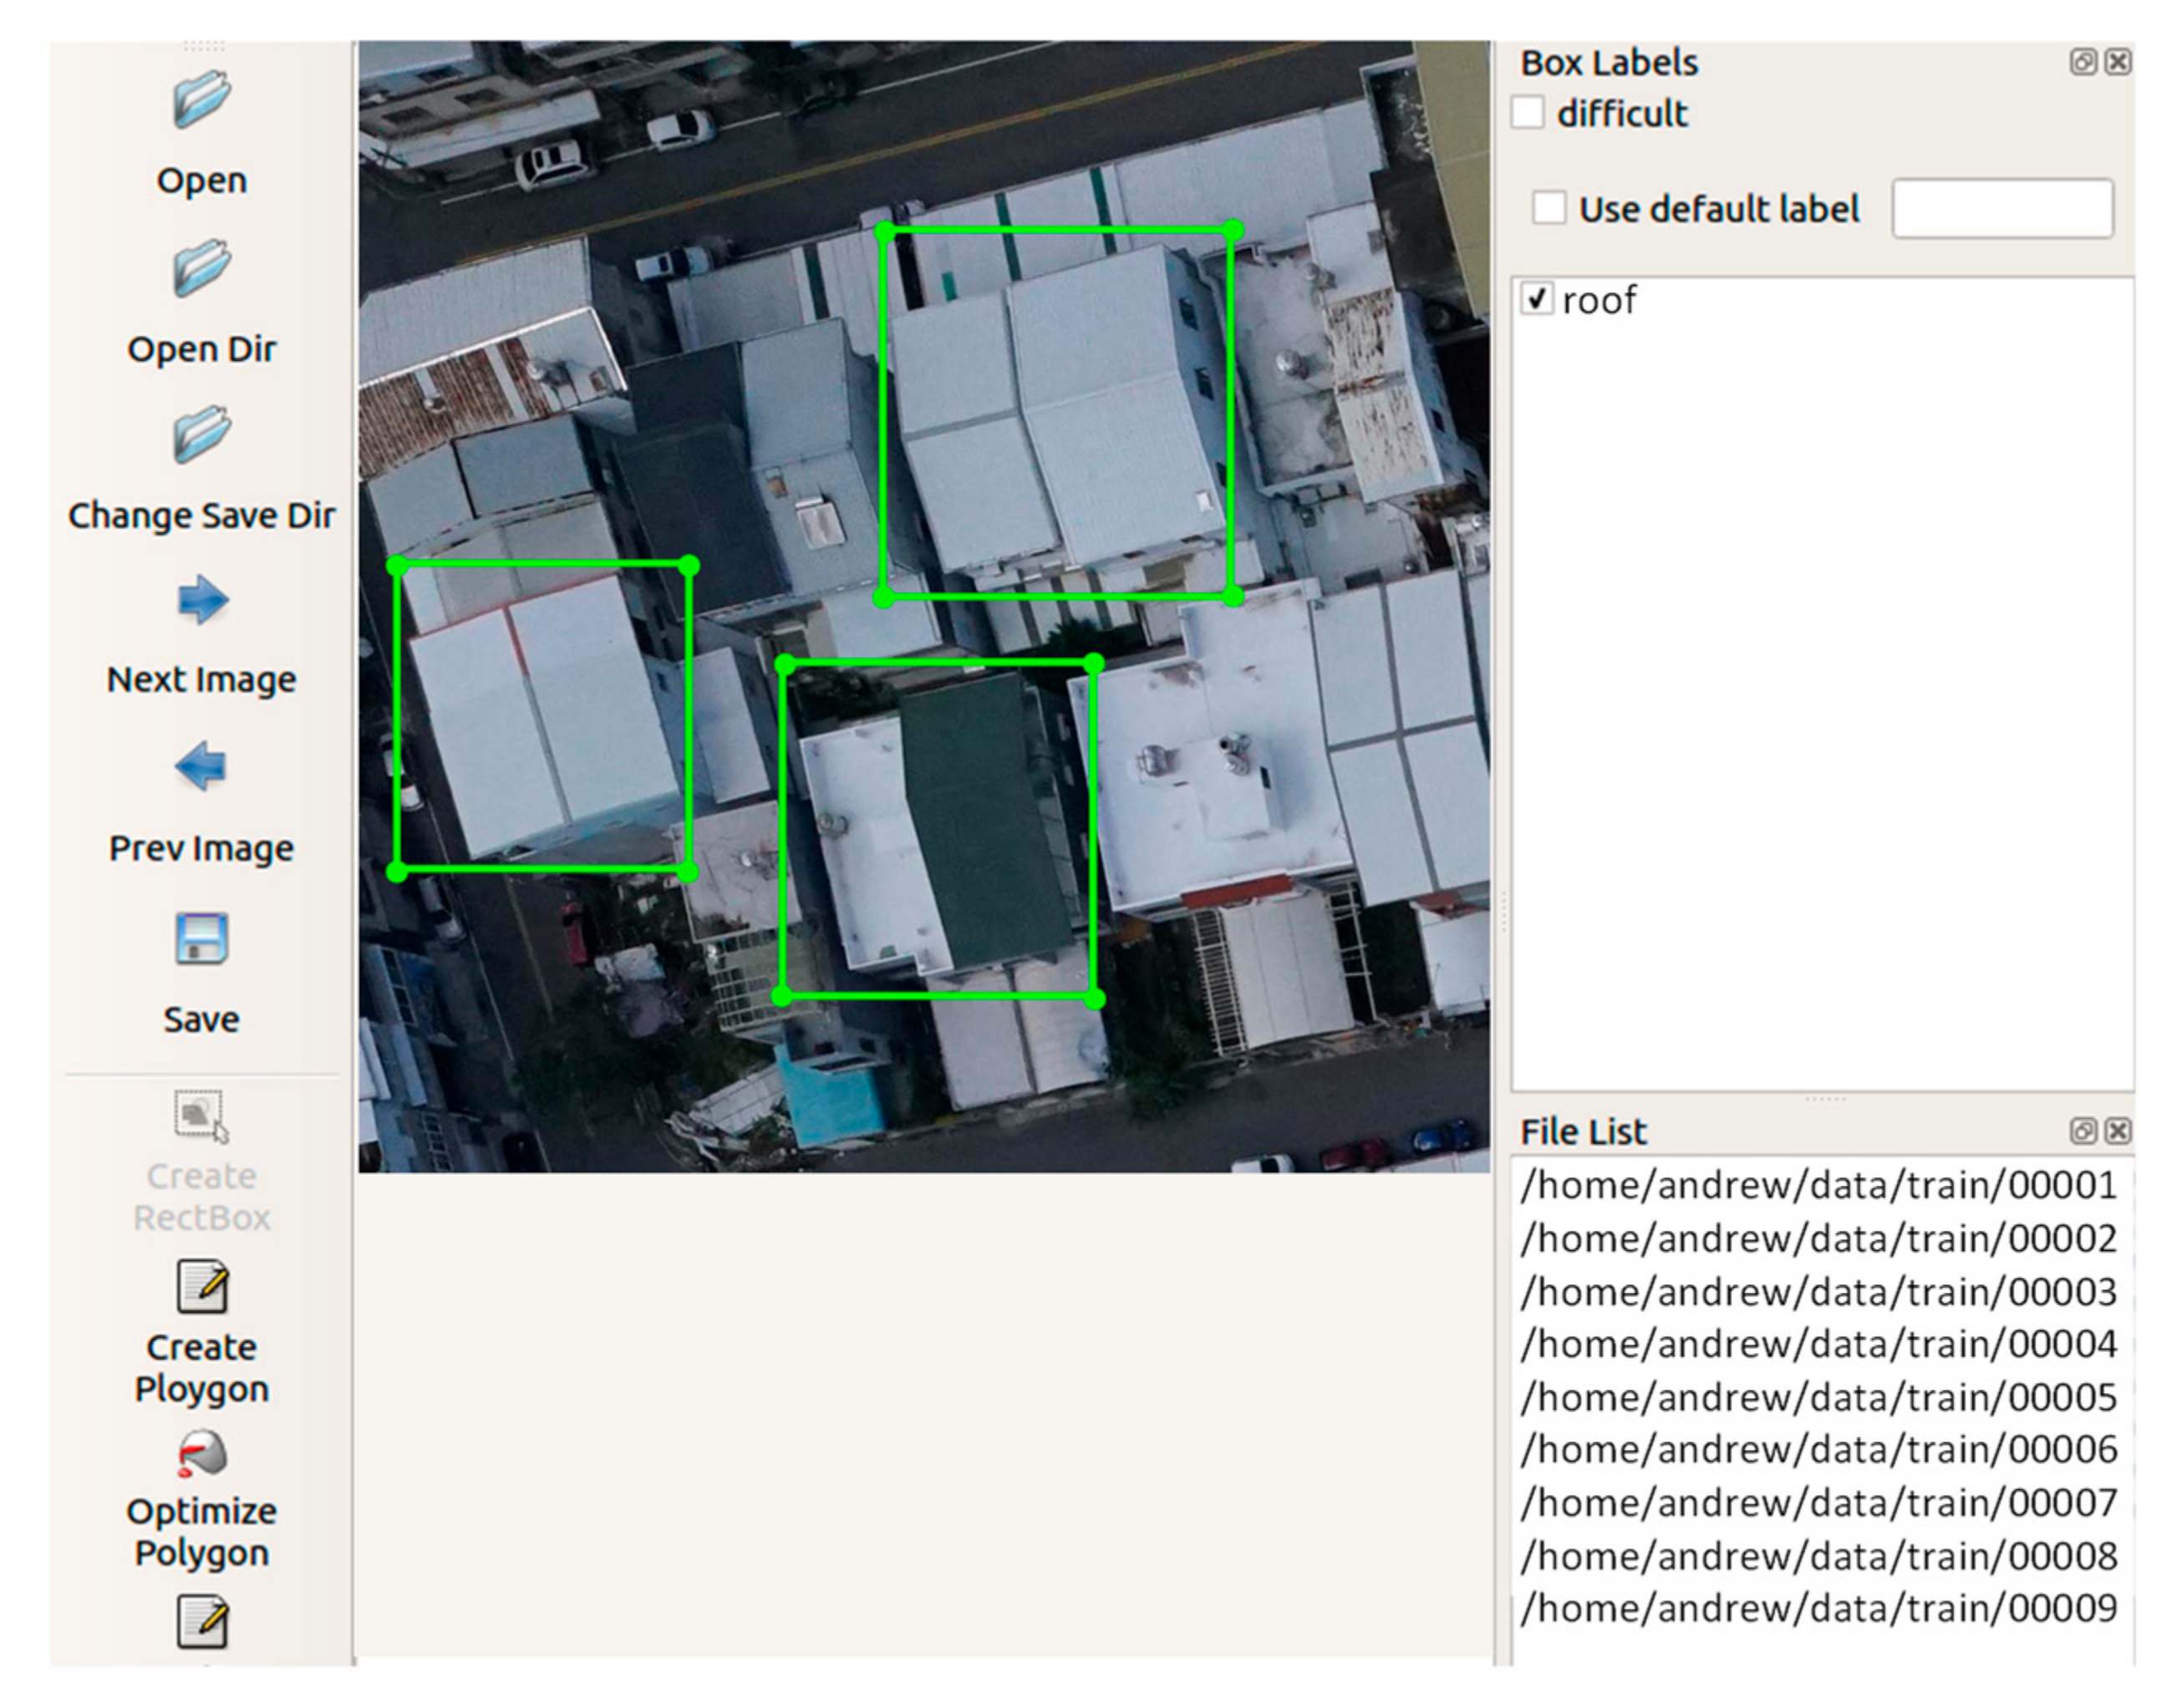2176x1708 pixels.
Task: Uncheck the roof label checkbox
Action: (1536, 299)
